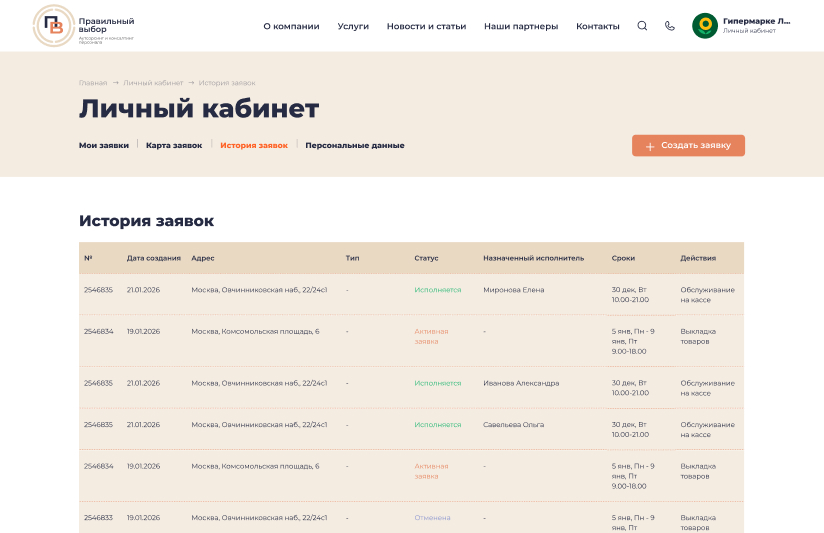Select executor Савельева Ольга
The height and width of the screenshot is (533, 824).
coord(513,425)
